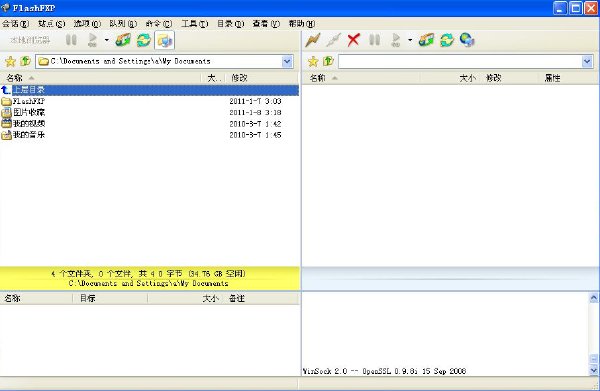Click the log pane scroll-down arrow
This screenshot has height=391, width=600.
click(593, 370)
